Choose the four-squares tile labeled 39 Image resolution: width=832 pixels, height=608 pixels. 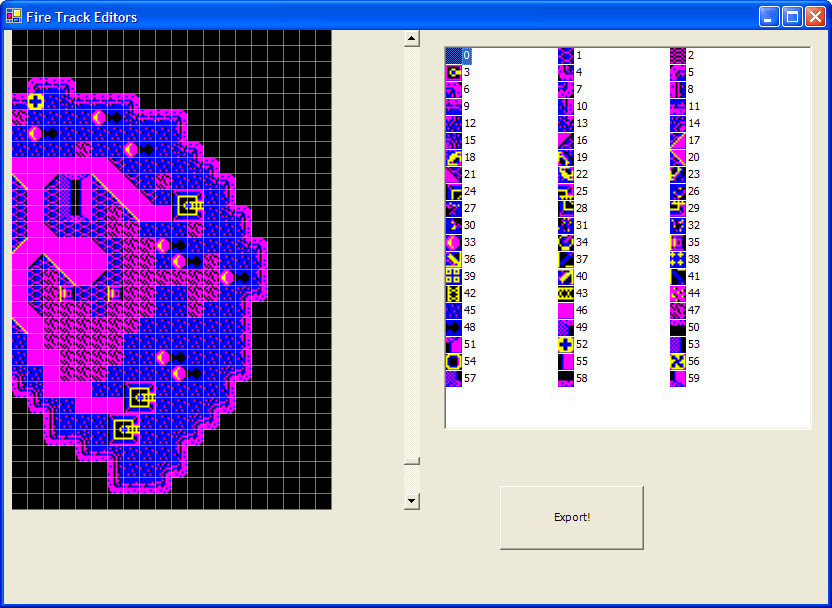click(454, 276)
